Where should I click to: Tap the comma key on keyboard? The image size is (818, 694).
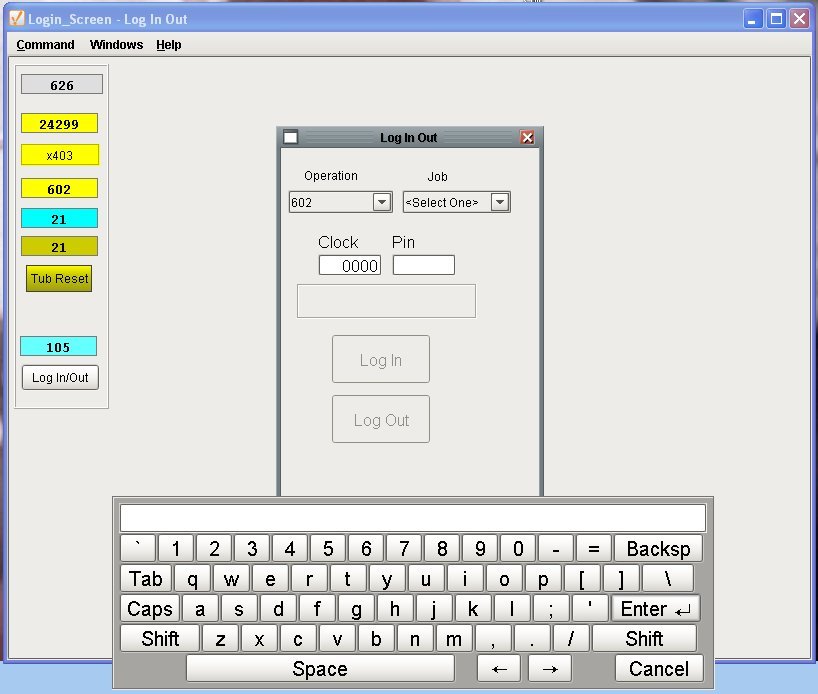[492, 639]
